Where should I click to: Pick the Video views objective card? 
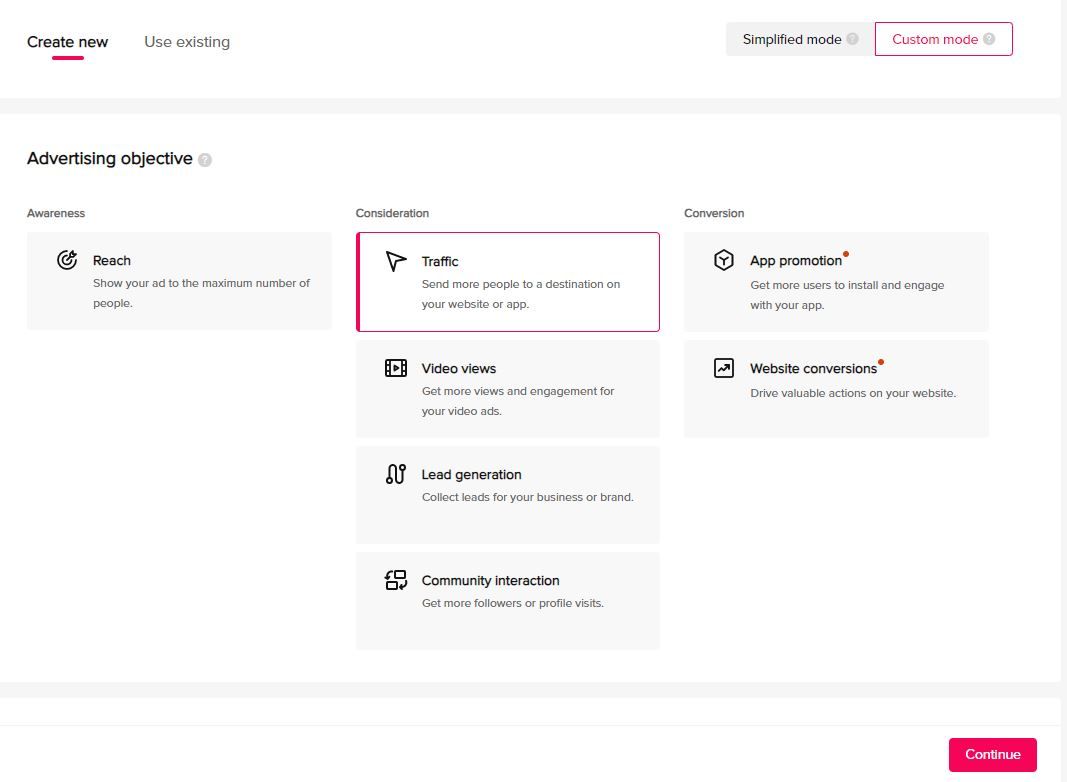click(x=508, y=388)
